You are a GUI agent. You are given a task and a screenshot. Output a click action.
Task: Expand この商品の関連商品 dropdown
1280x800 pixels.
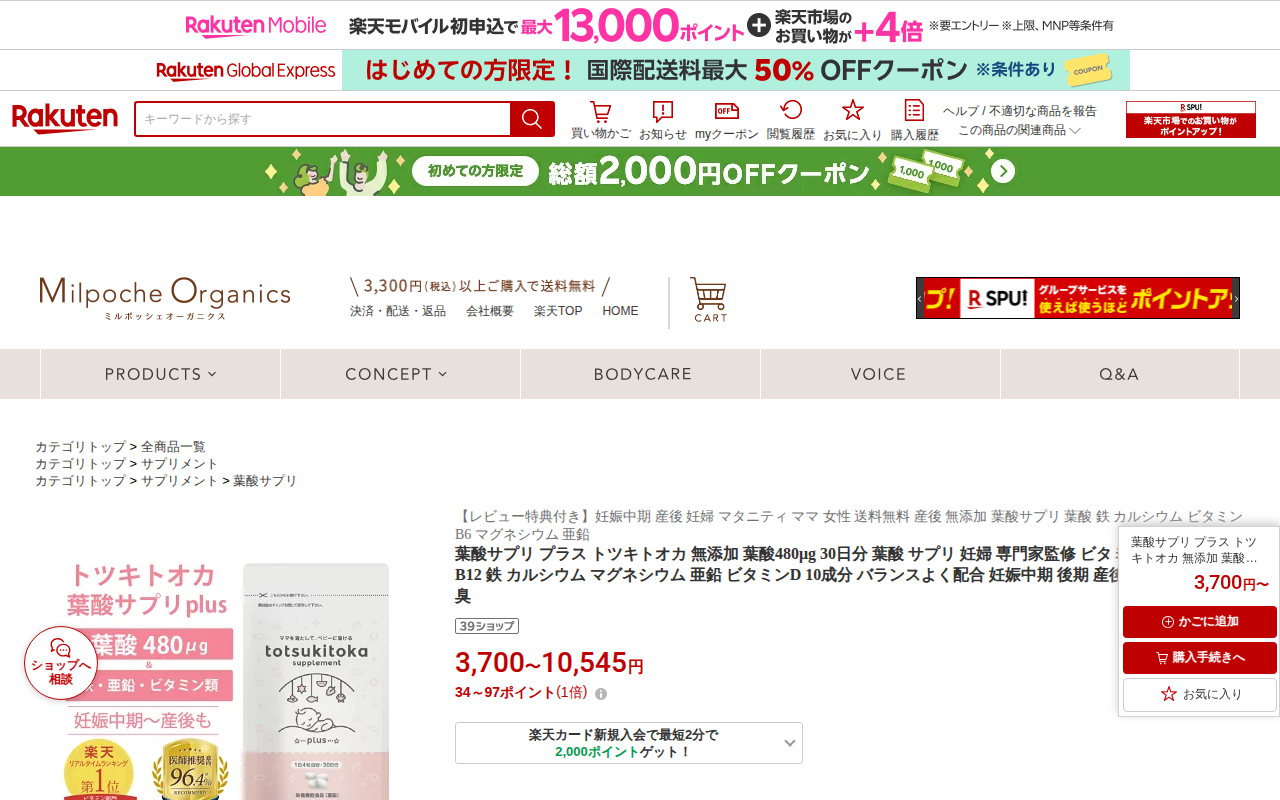click(x=1020, y=130)
